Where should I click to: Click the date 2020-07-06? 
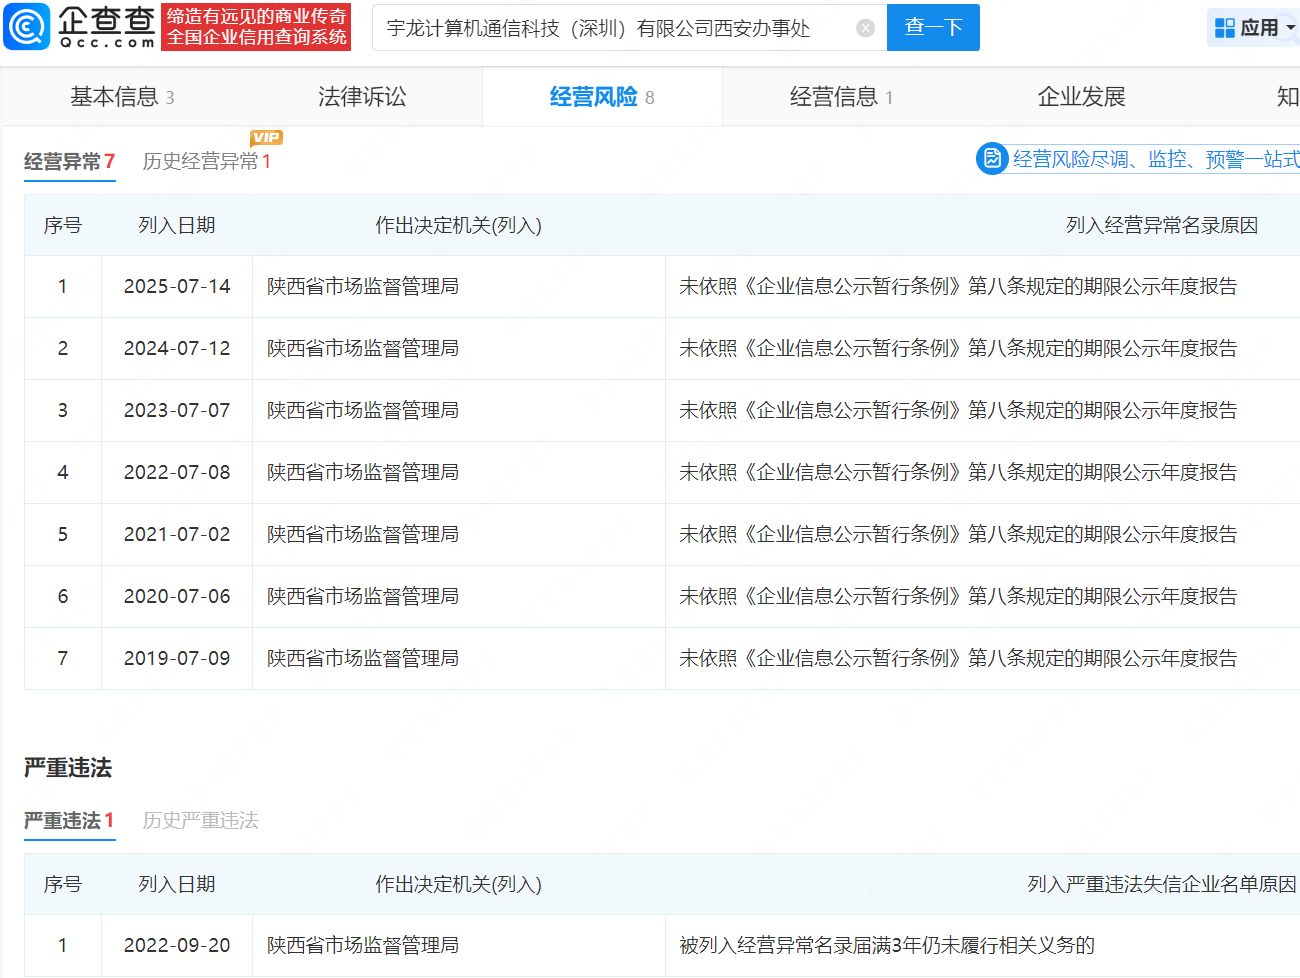(x=177, y=597)
